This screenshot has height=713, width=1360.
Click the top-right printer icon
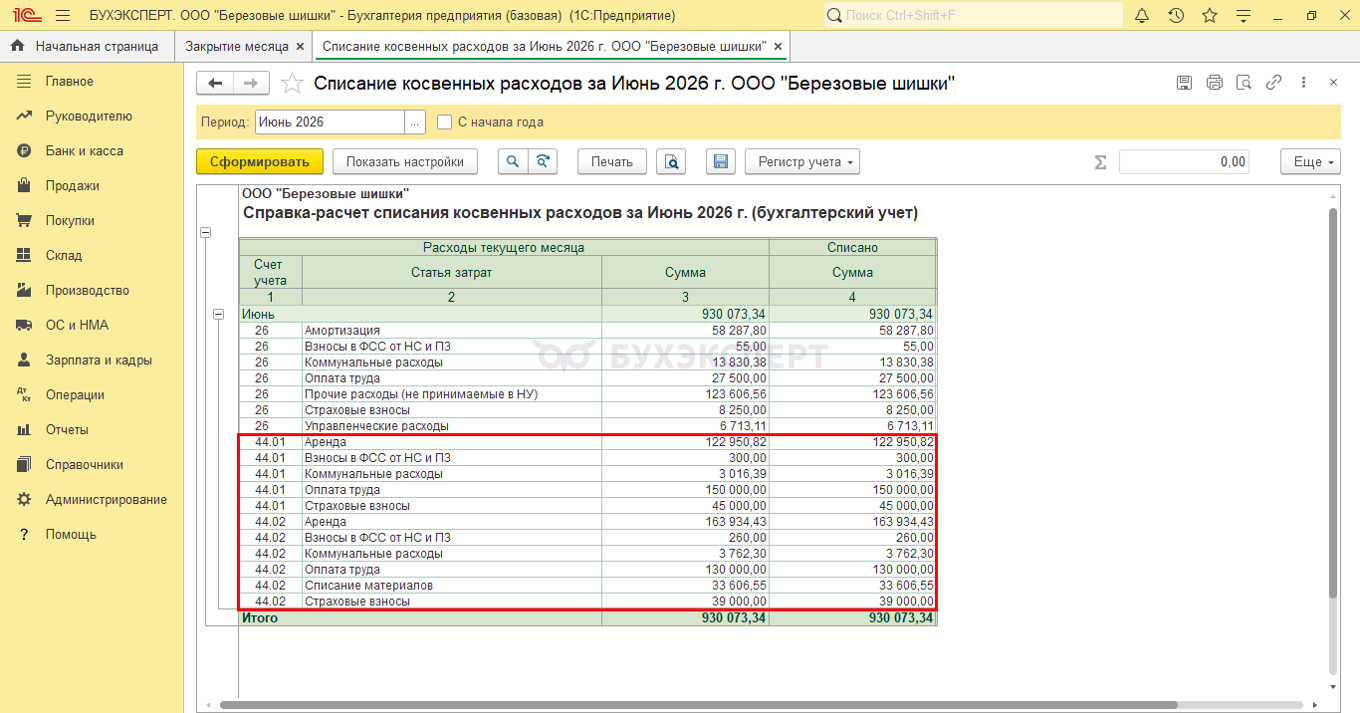click(x=1214, y=83)
